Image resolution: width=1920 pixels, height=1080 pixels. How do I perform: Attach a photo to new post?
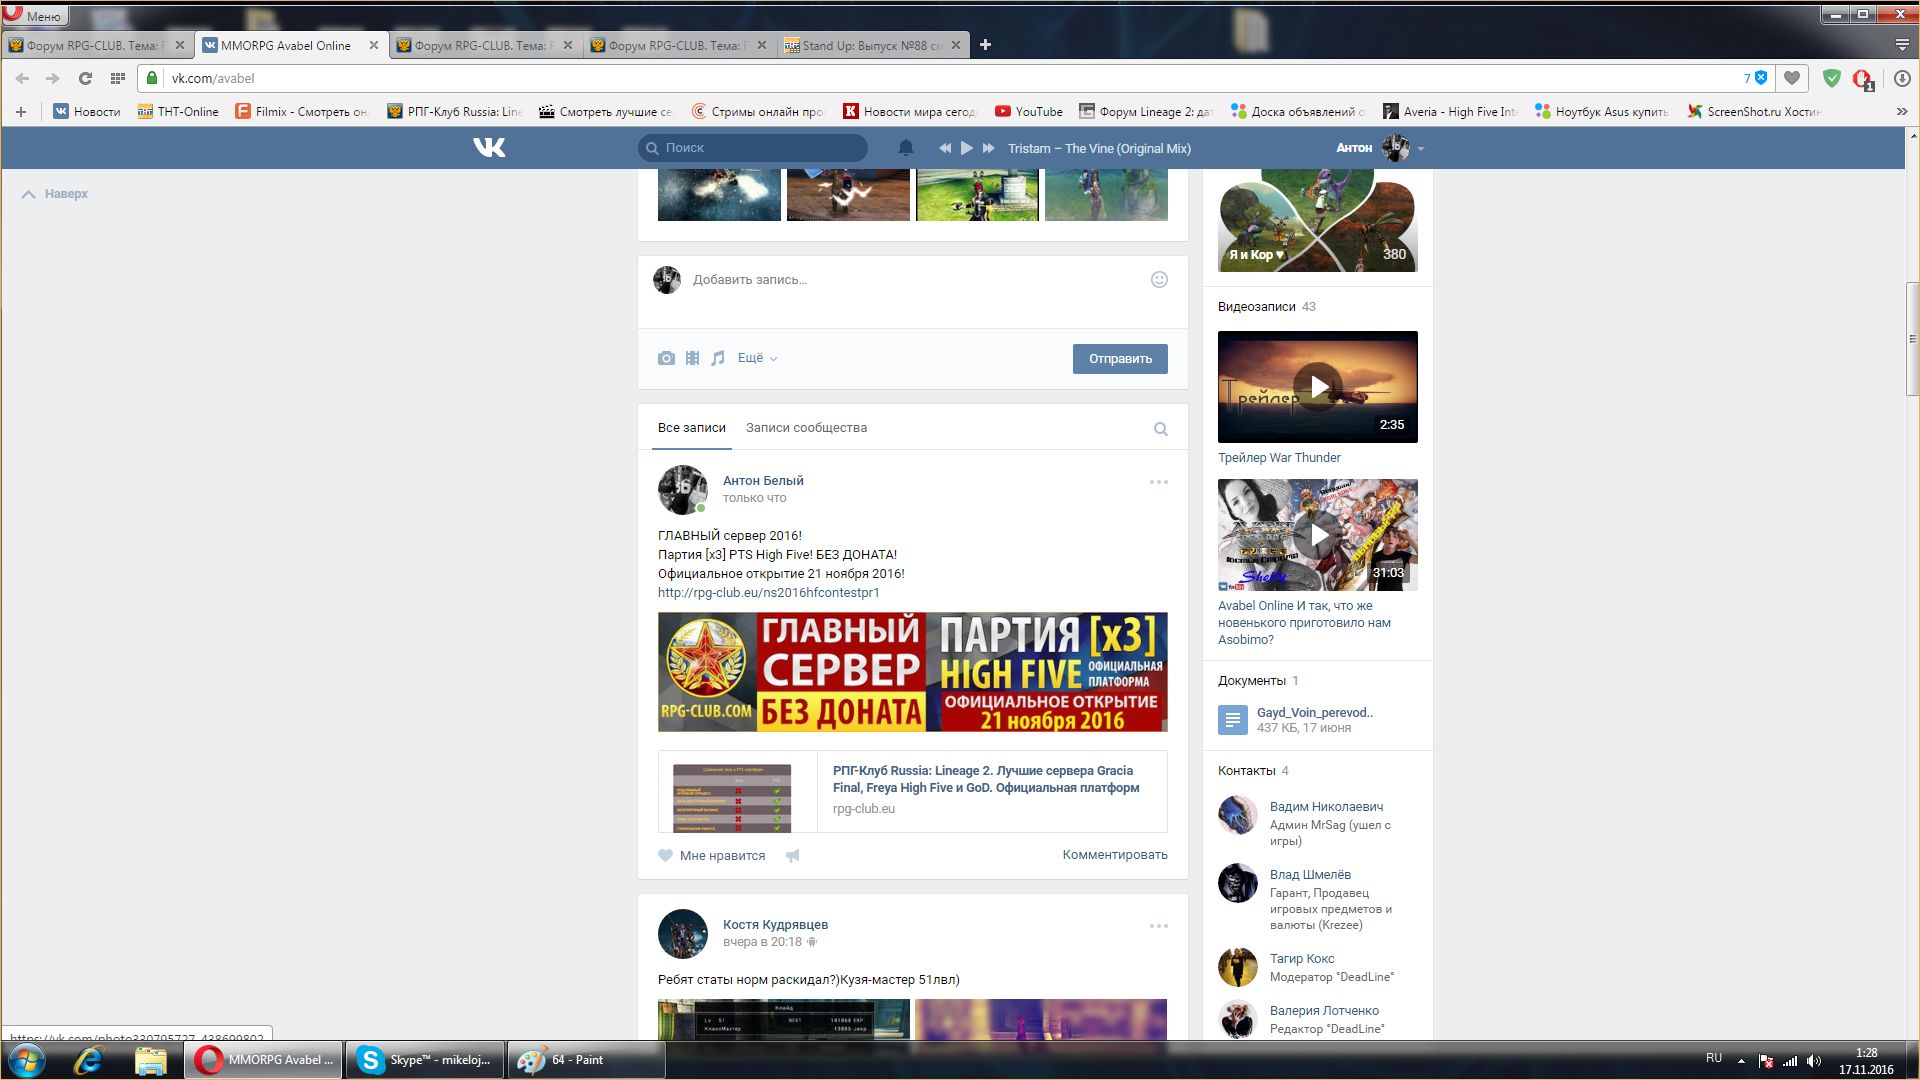pos(666,358)
